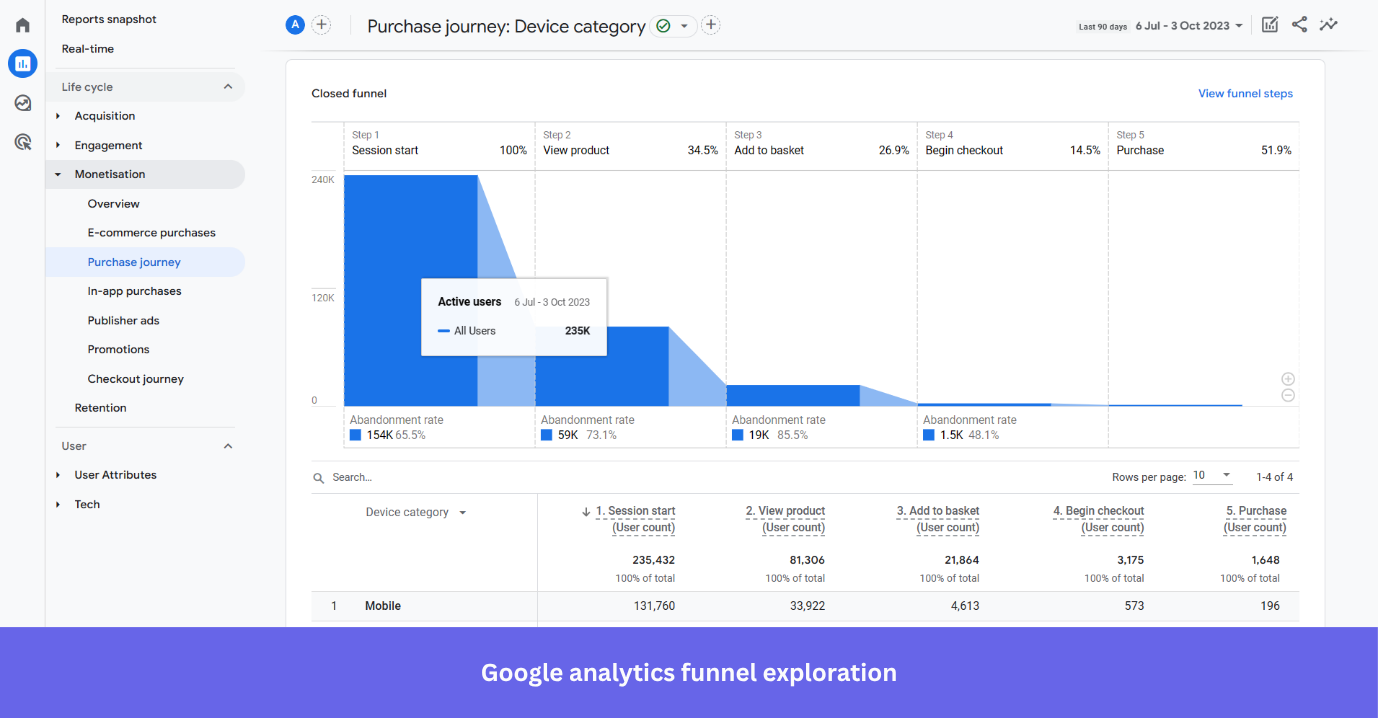Click the View funnel steps link
The image size is (1378, 718).
click(1245, 93)
